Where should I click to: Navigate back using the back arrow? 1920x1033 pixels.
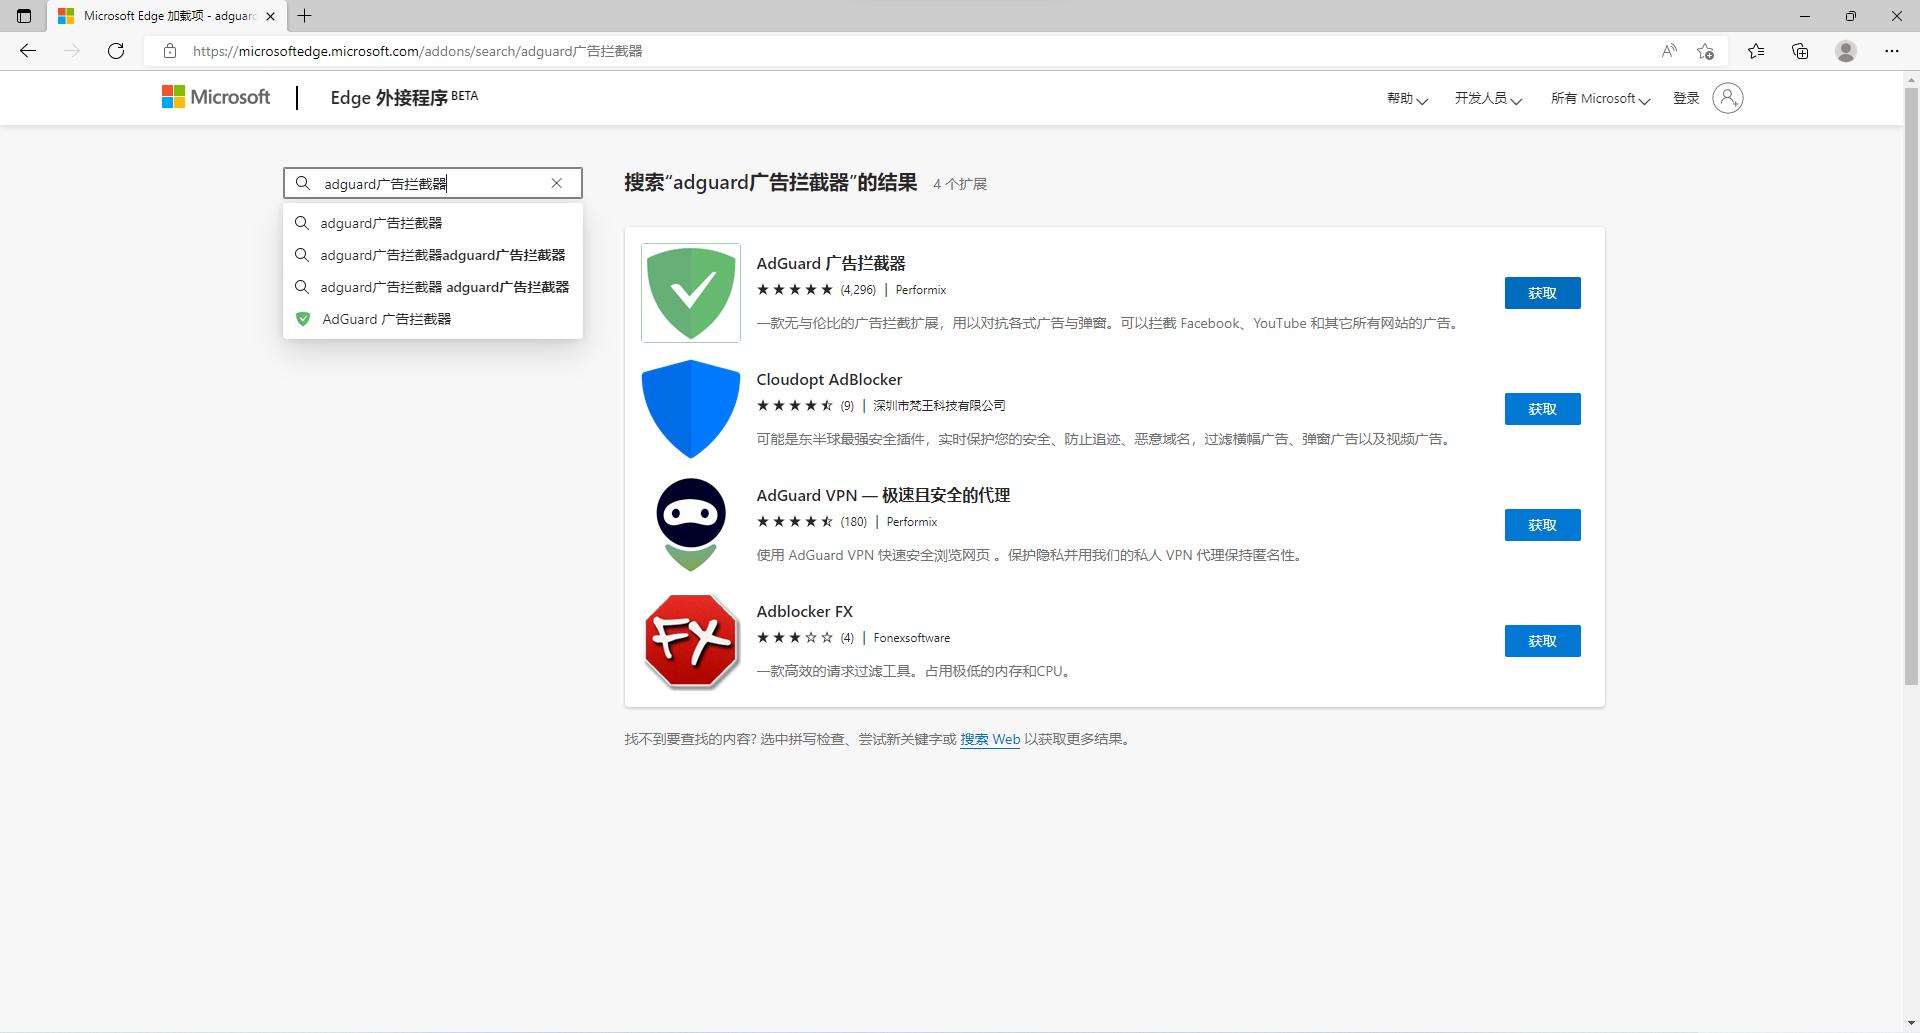(27, 50)
